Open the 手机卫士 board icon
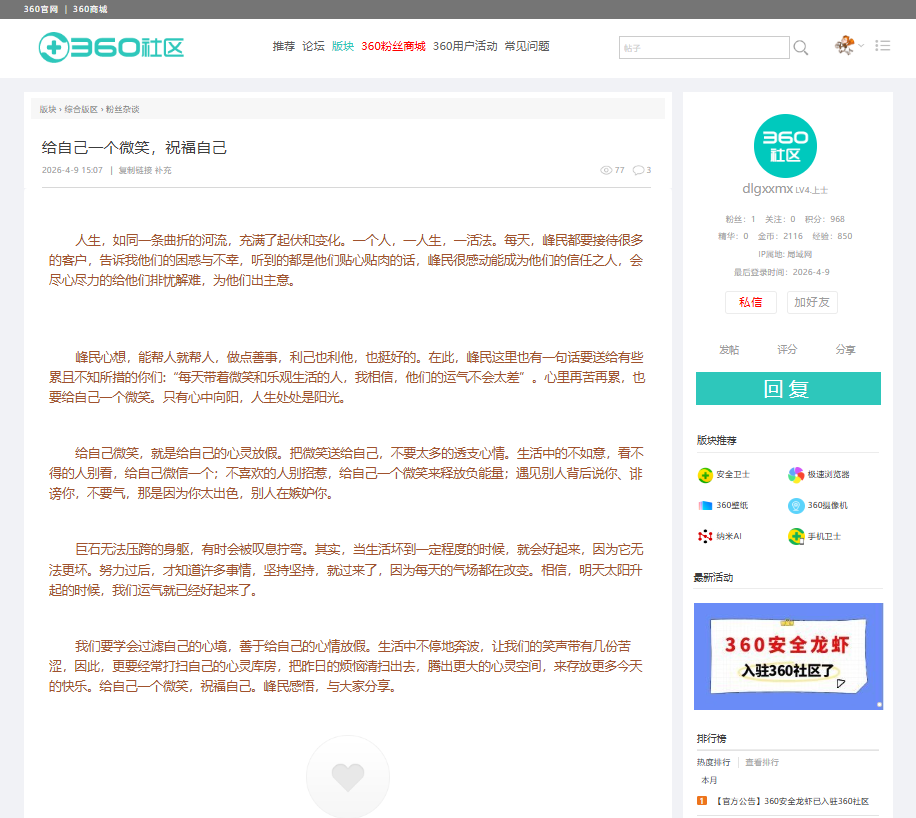 click(796, 536)
